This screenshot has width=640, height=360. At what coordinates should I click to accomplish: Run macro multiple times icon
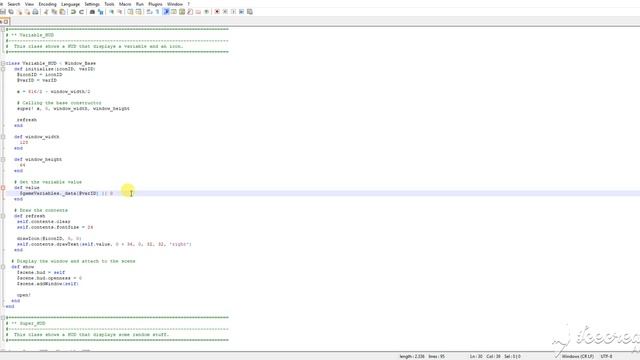(241, 12)
